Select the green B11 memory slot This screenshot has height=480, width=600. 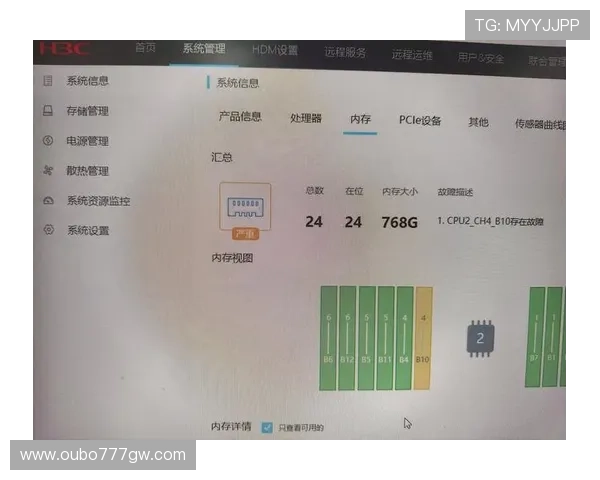[x=385, y=338]
